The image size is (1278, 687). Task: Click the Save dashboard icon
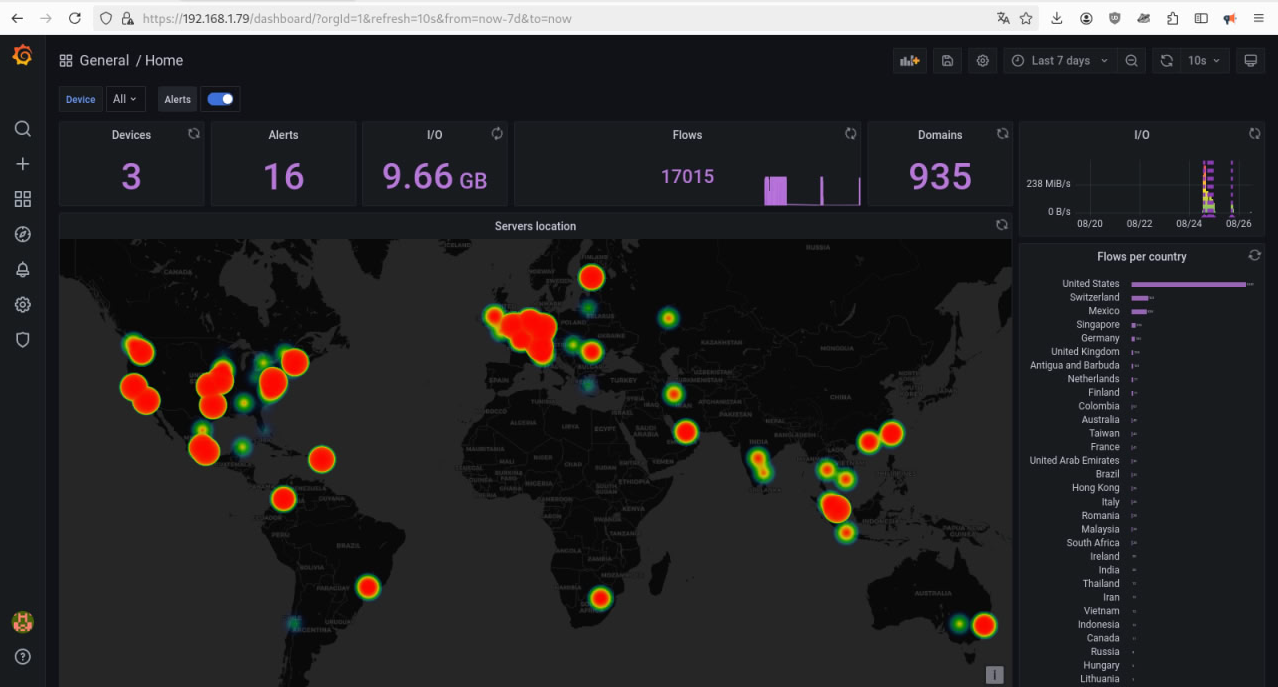pyautogui.click(x=947, y=61)
